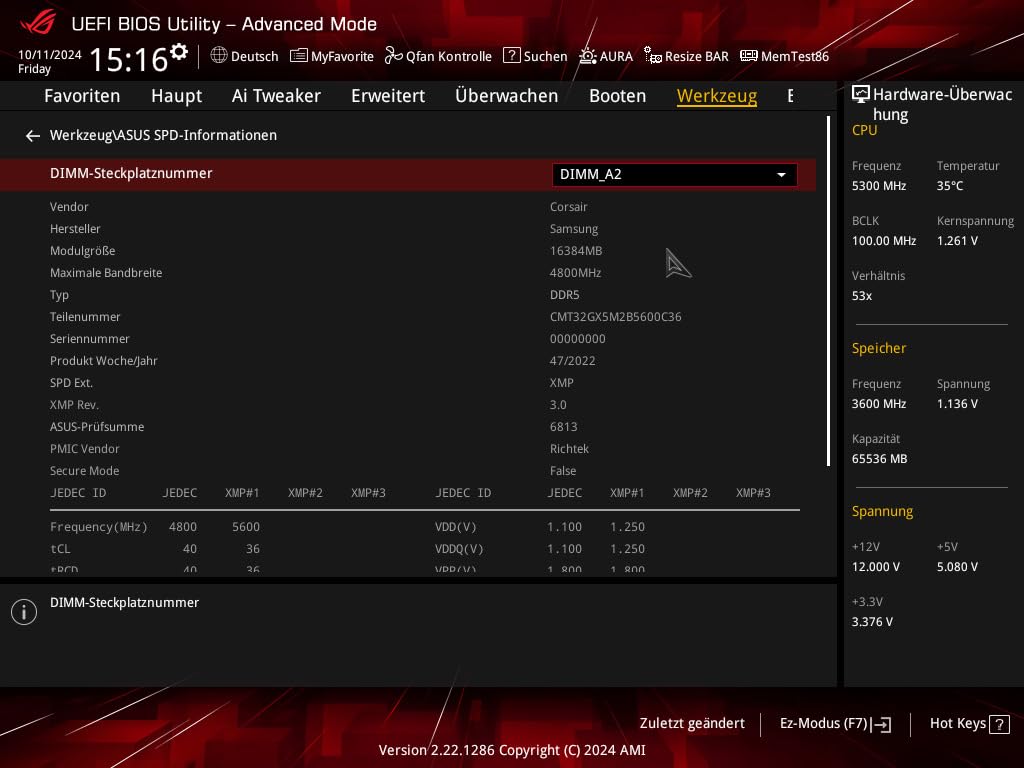Open the Ai Tweaker tab
This screenshot has height=768, width=1024.
click(276, 96)
